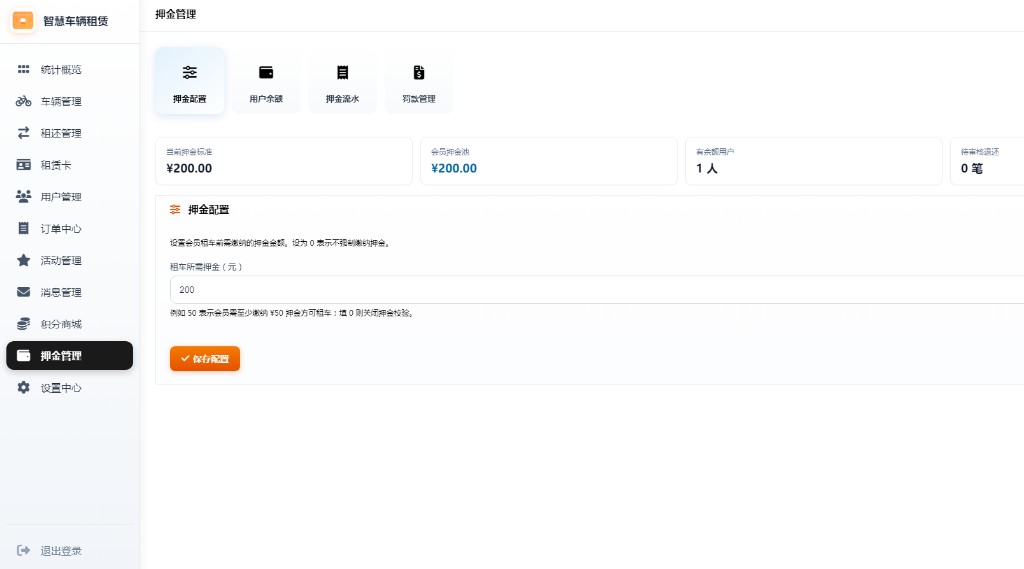This screenshot has width=1024, height=569.
Task: Click the 押金配置 section heading text
Action: (208, 210)
